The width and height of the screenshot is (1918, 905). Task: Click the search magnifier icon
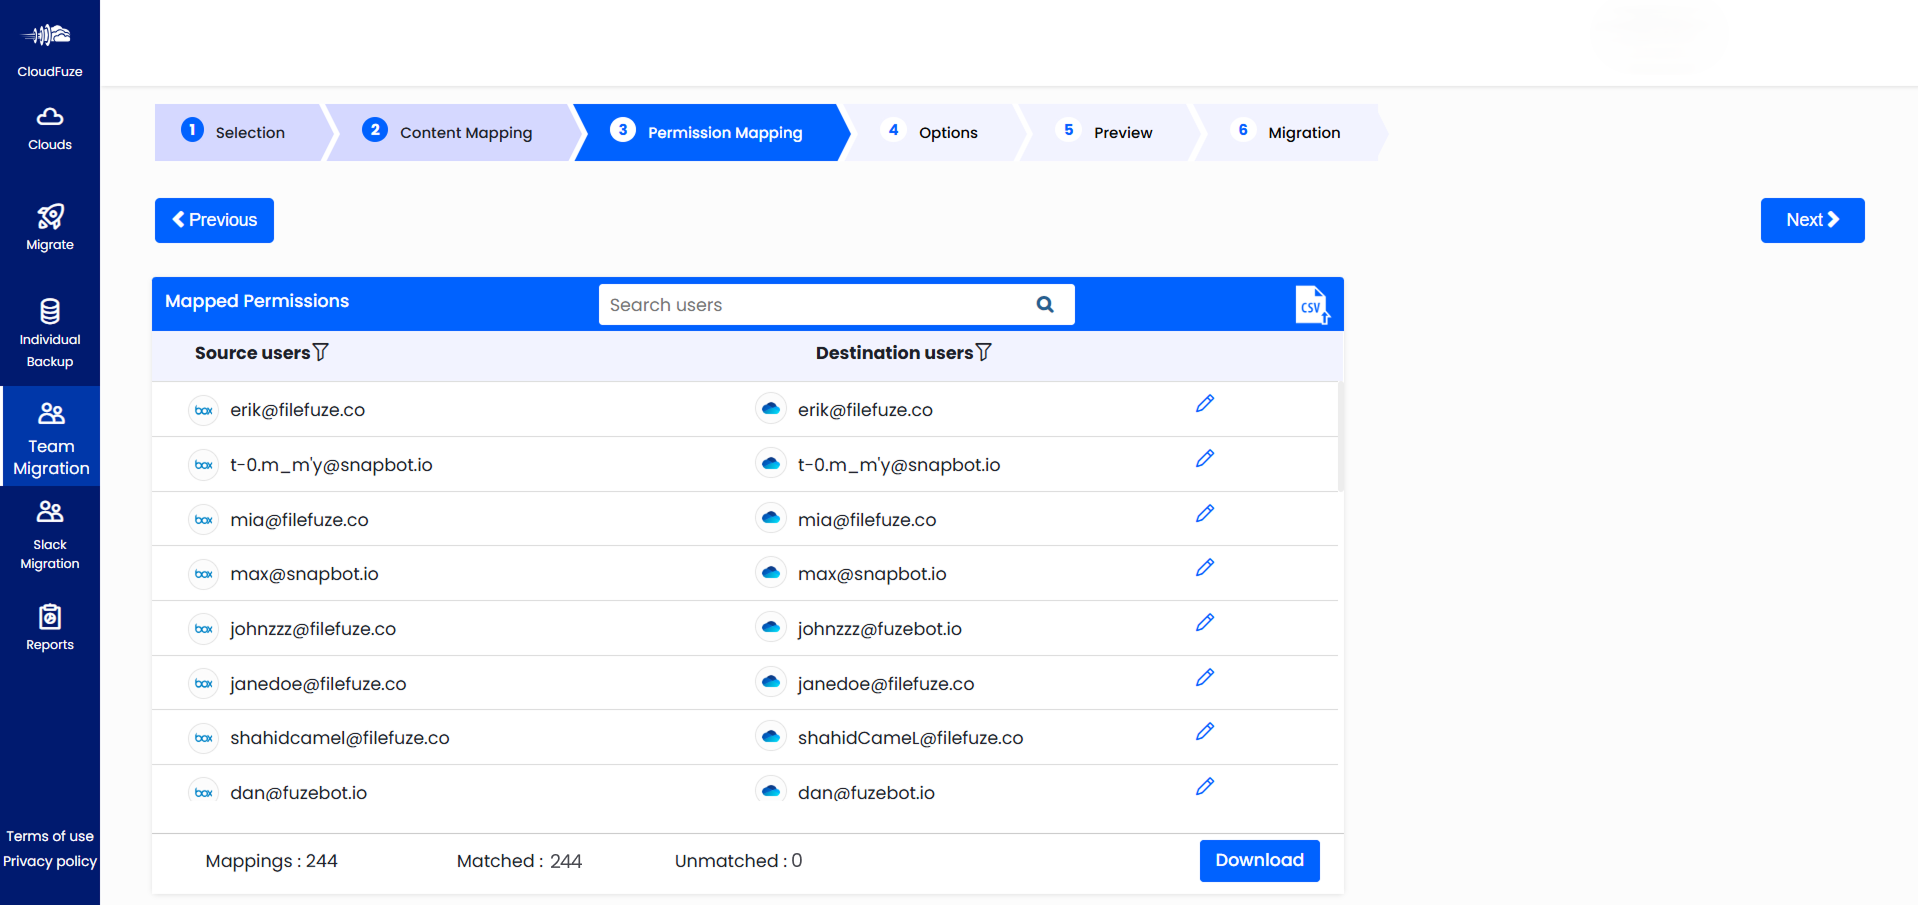(x=1044, y=304)
